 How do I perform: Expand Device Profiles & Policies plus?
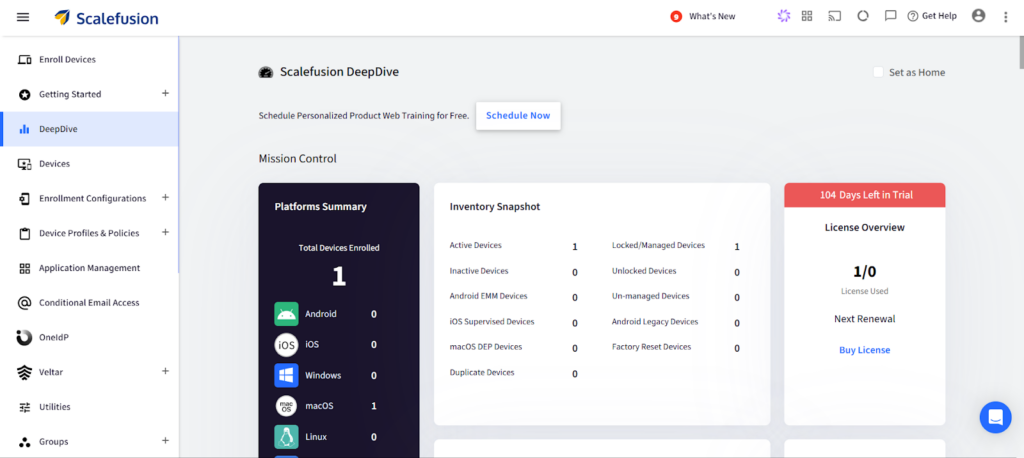tap(165, 232)
